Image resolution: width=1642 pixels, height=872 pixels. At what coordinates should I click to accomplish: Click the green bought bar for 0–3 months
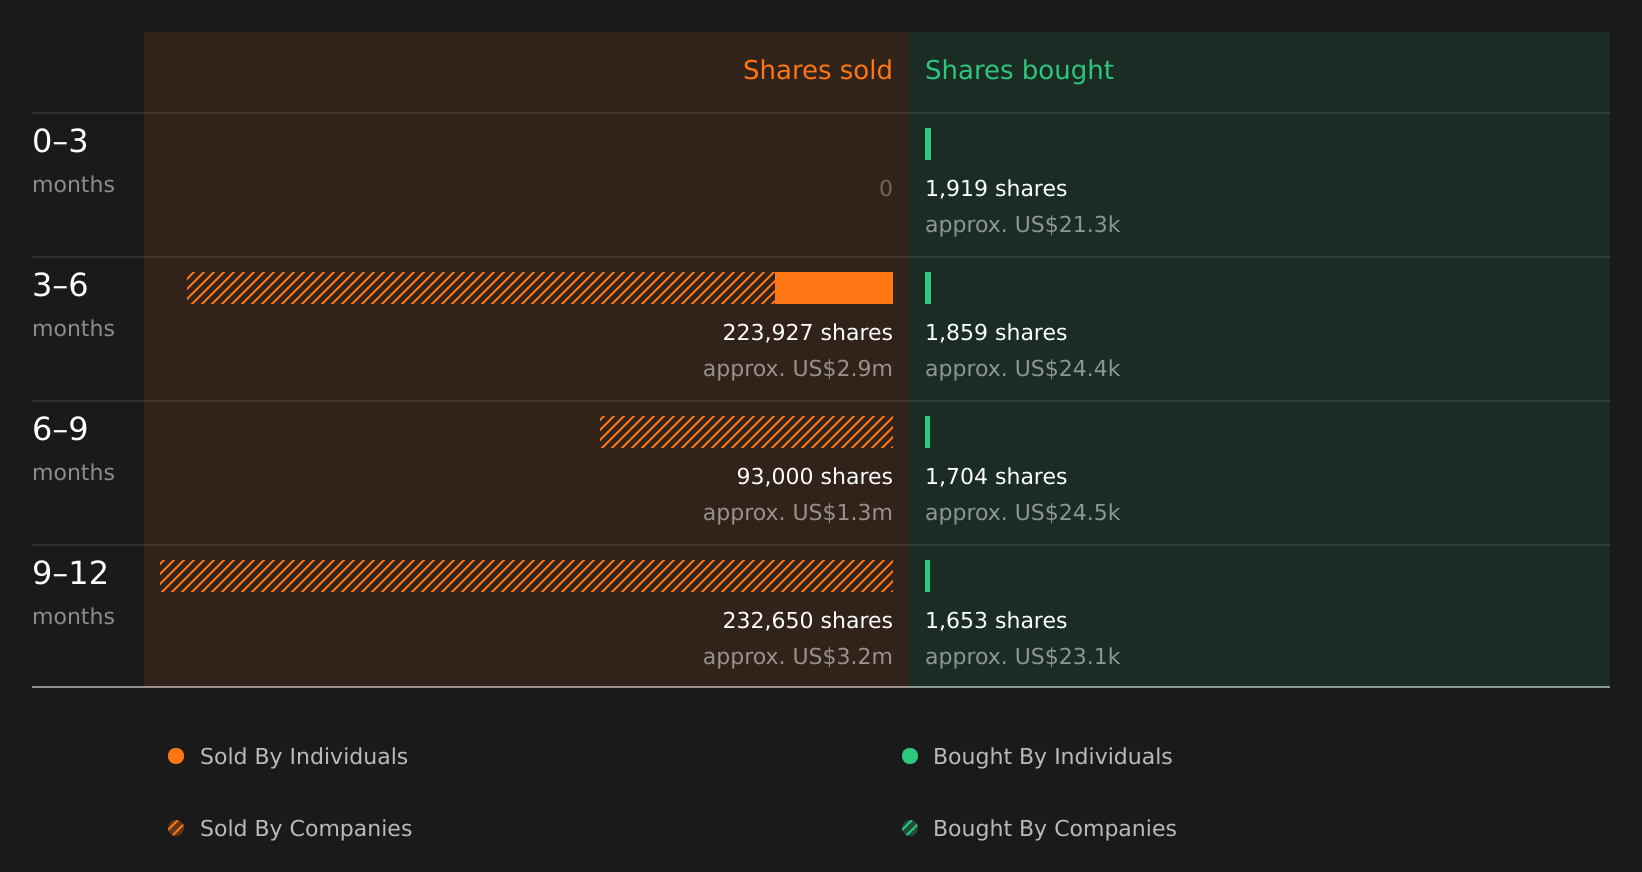point(928,144)
